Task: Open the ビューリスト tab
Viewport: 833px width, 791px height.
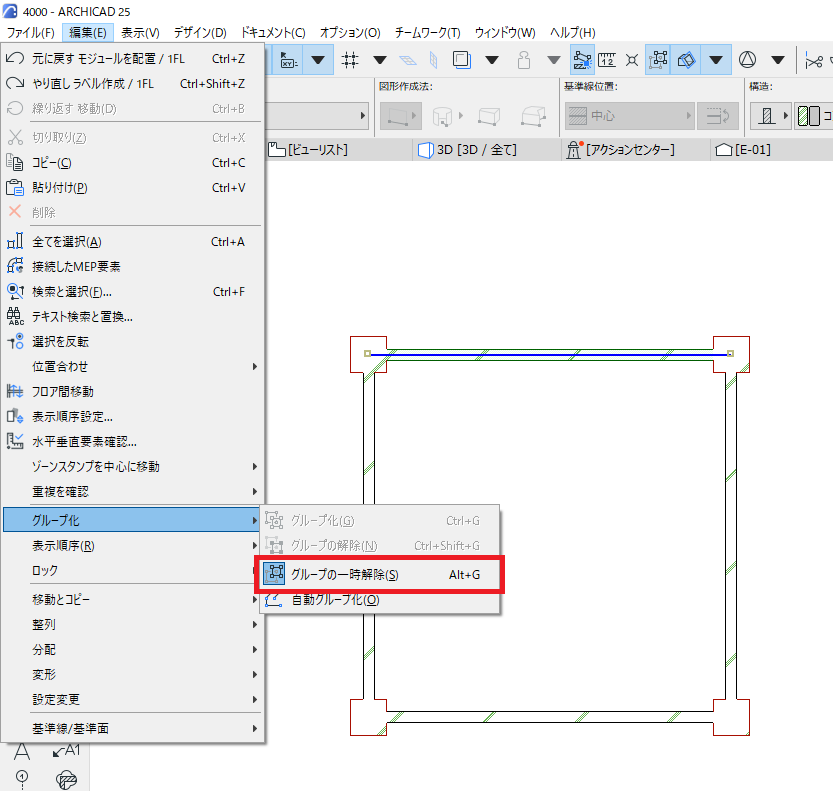Action: [308, 150]
